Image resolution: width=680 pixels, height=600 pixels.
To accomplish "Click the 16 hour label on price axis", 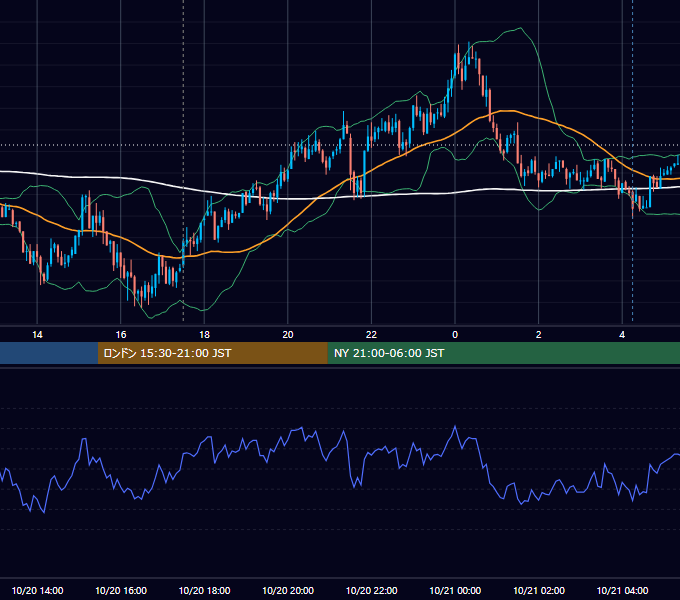I will [x=121, y=335].
